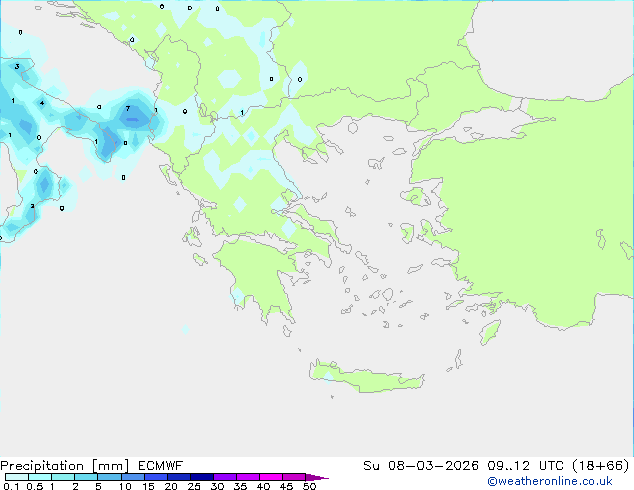This screenshot has height=490, width=634.
Task: Click the '09..12 UTC' time text
Action: tap(526, 466)
